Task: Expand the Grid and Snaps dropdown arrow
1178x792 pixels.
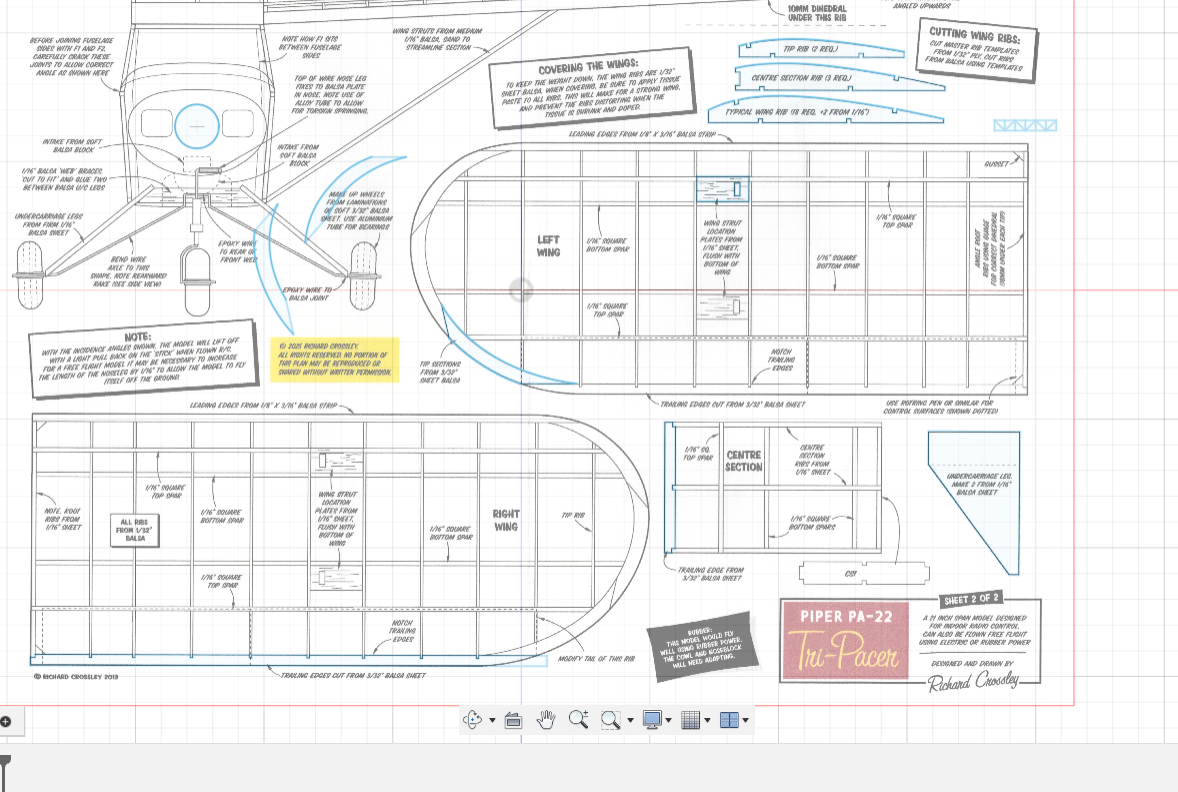Action: coord(707,721)
